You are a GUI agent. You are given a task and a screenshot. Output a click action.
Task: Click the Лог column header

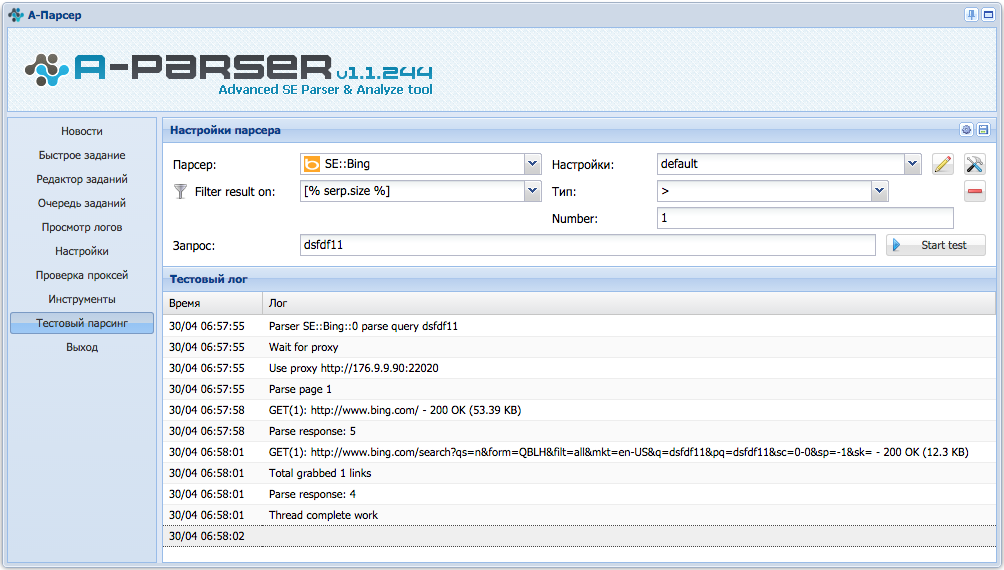[x=629, y=303]
